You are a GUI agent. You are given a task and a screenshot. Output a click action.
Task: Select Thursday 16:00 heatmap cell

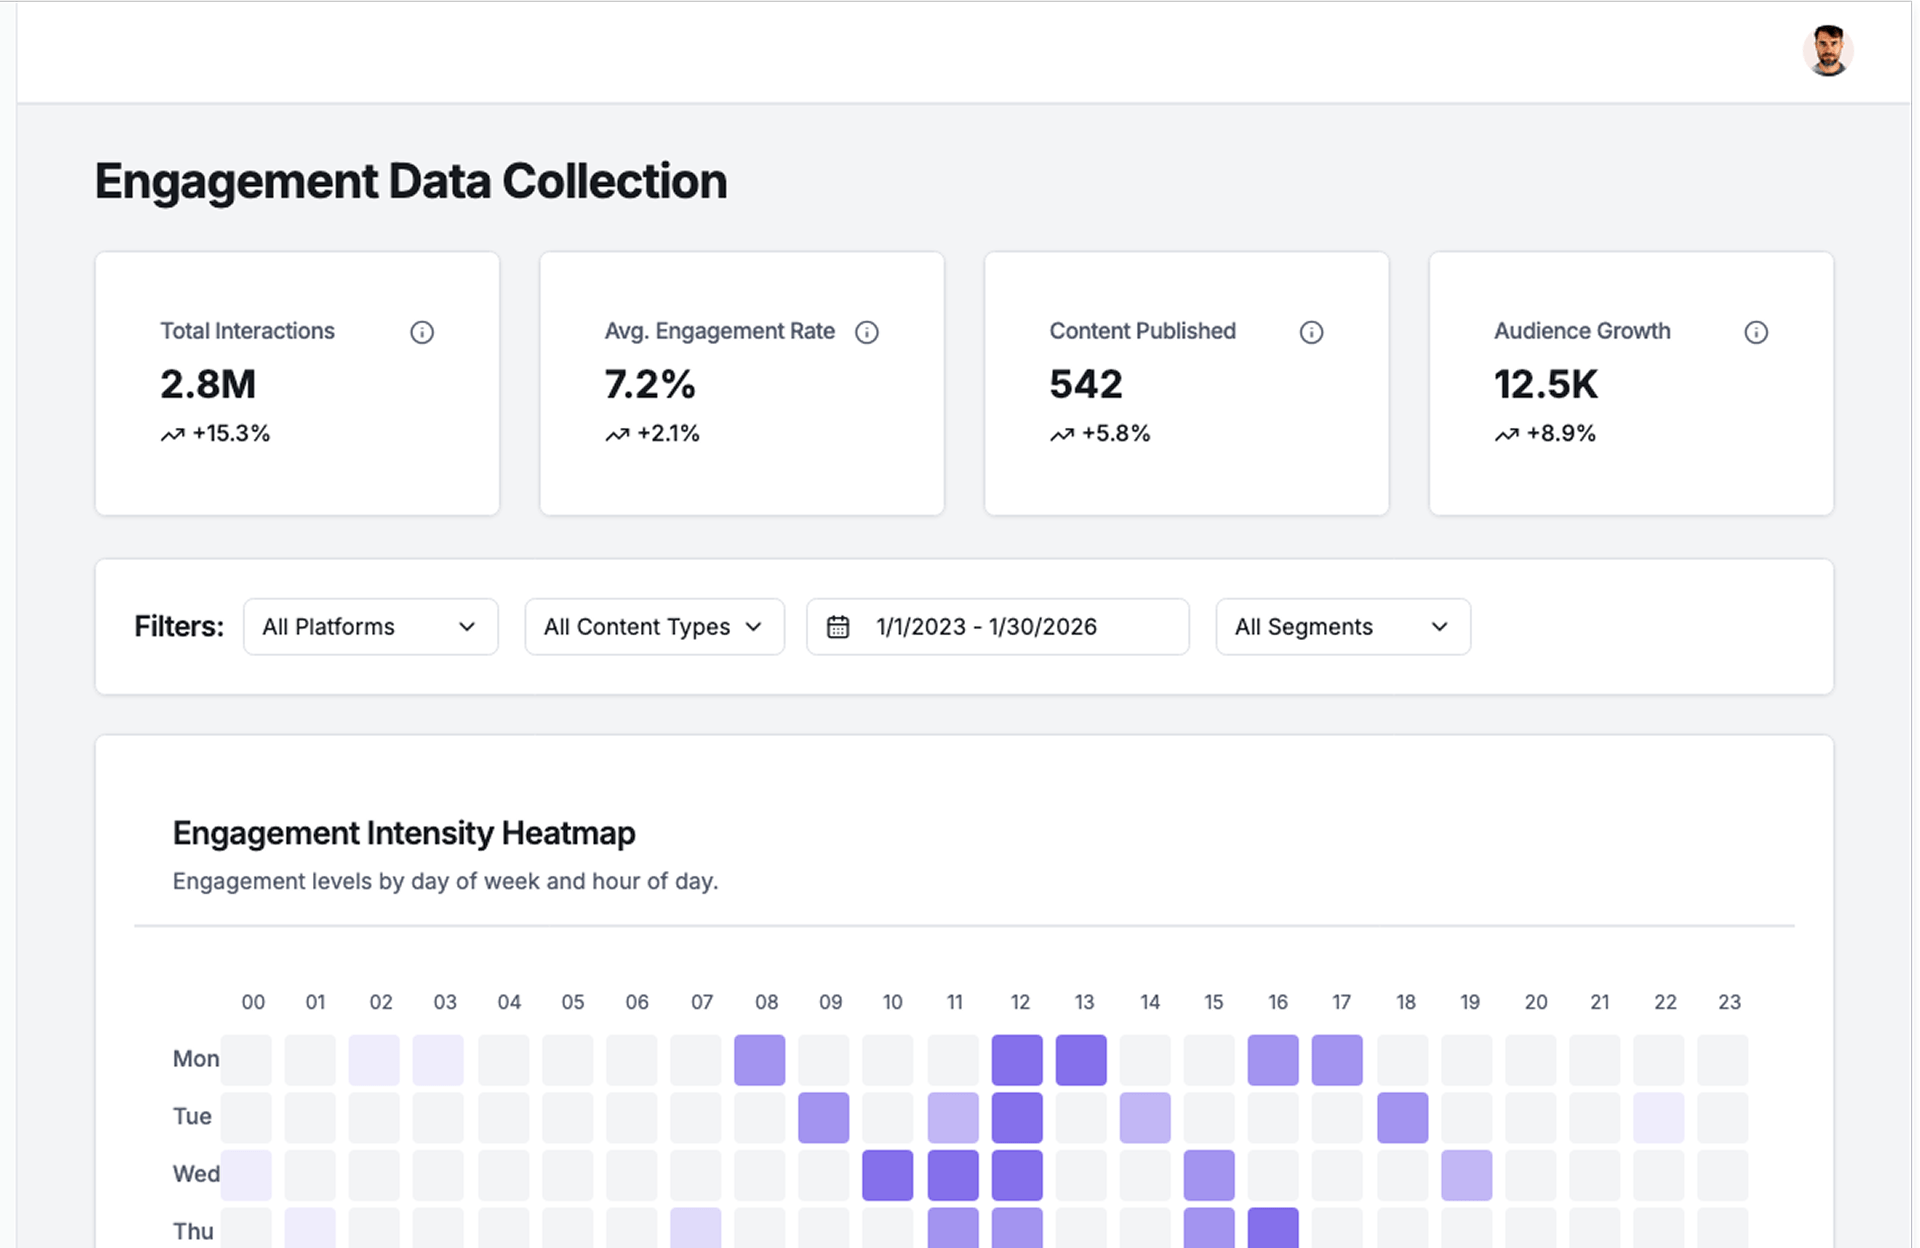pos(1273,1228)
